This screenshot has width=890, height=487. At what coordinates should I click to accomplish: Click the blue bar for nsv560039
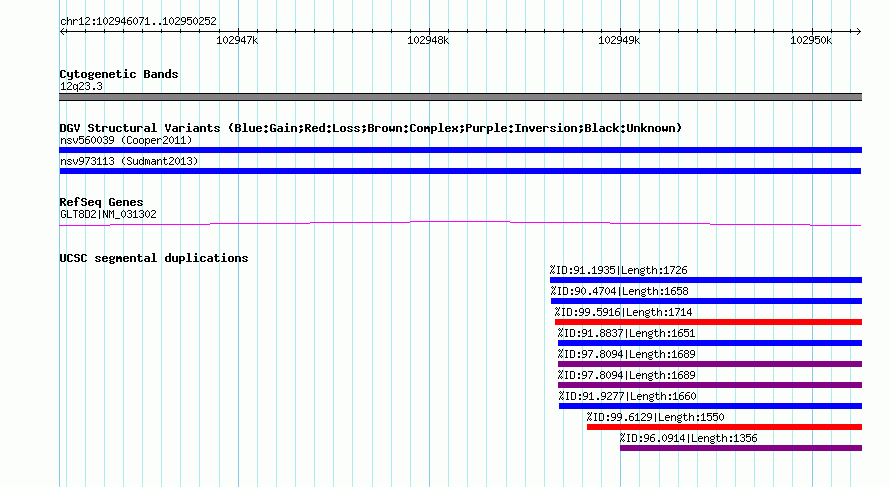click(460, 150)
